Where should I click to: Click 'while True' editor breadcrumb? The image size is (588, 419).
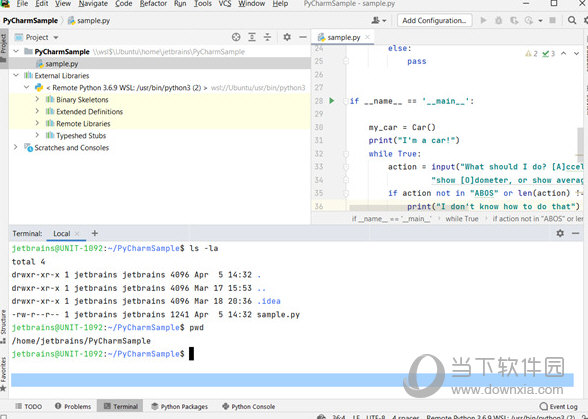[462, 219]
